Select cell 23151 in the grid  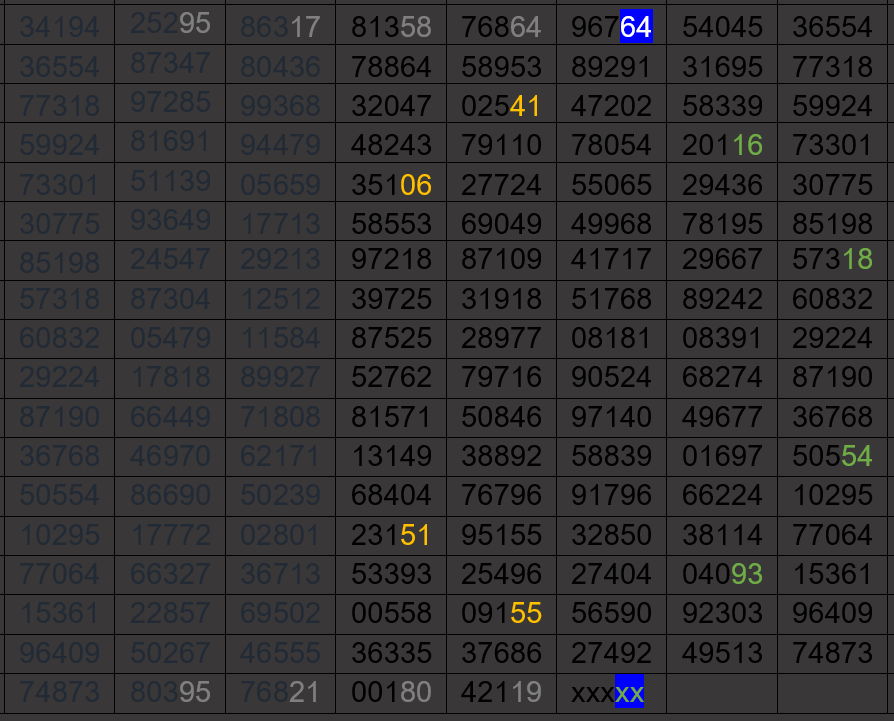point(391,535)
